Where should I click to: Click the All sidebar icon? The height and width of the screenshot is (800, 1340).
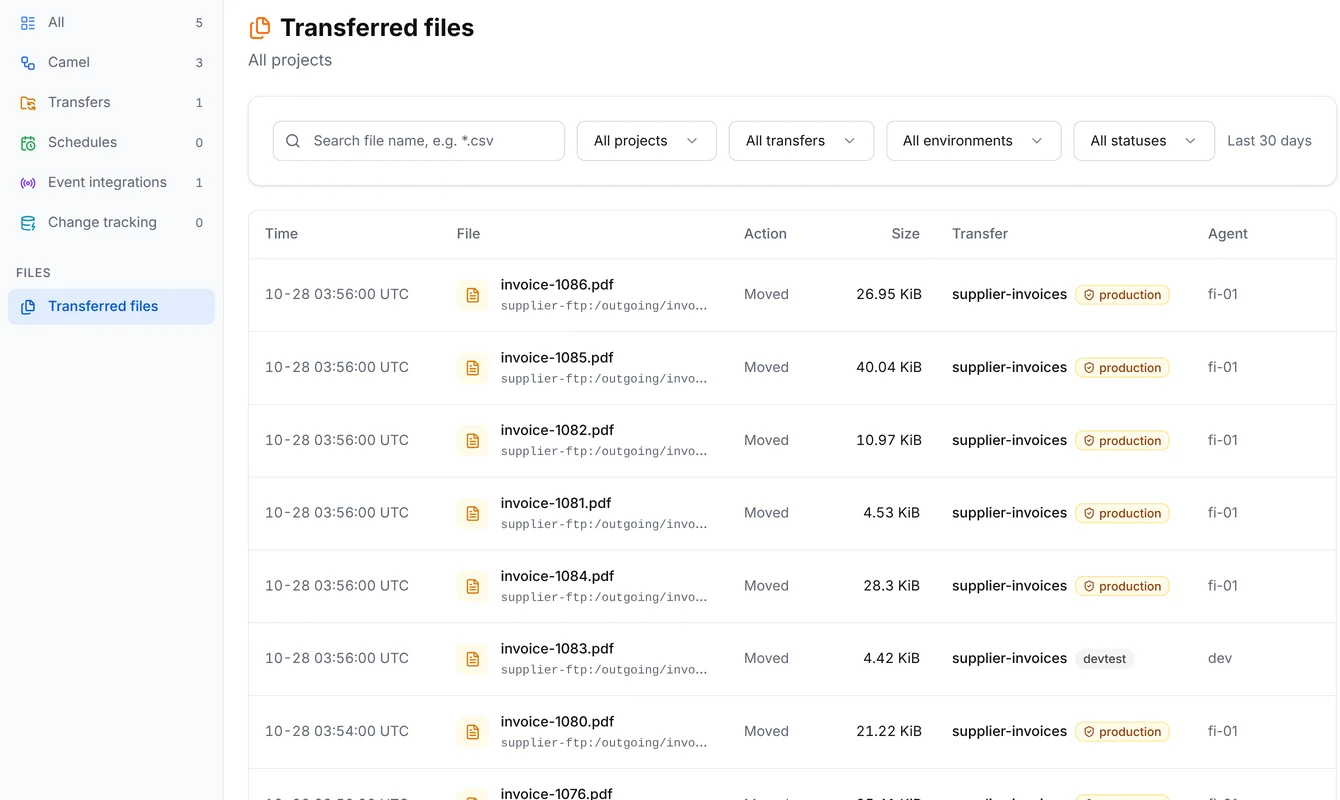pos(28,22)
